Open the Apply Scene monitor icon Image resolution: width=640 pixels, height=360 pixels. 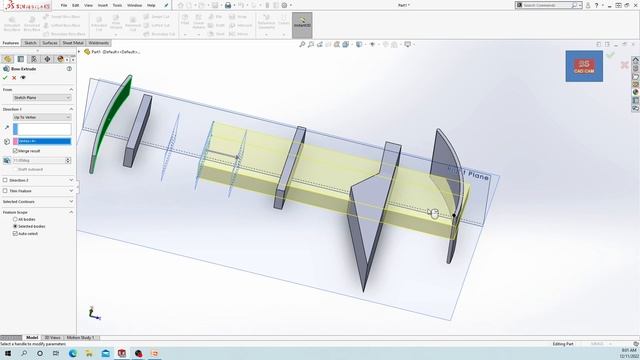point(407,44)
